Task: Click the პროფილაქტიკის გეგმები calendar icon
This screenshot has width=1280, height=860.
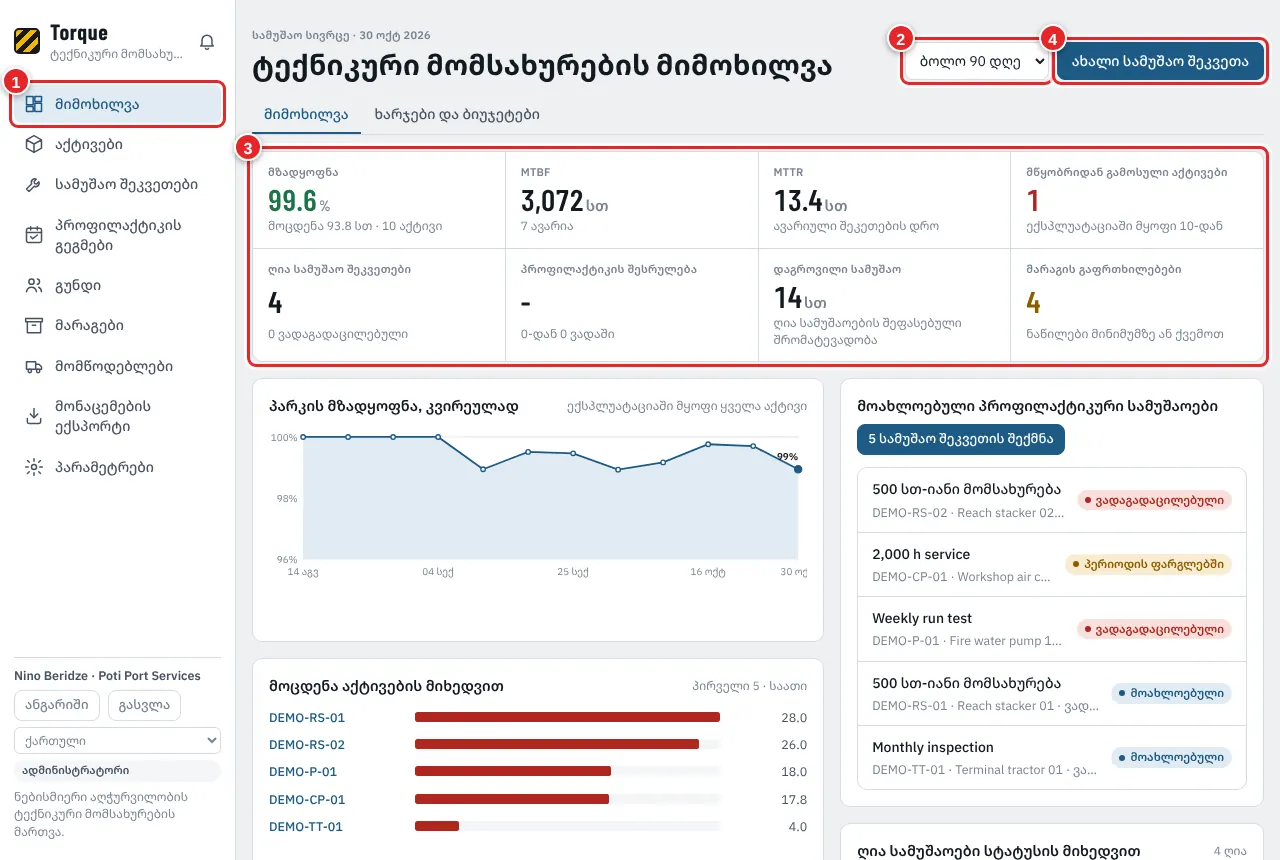Action: coord(34,235)
